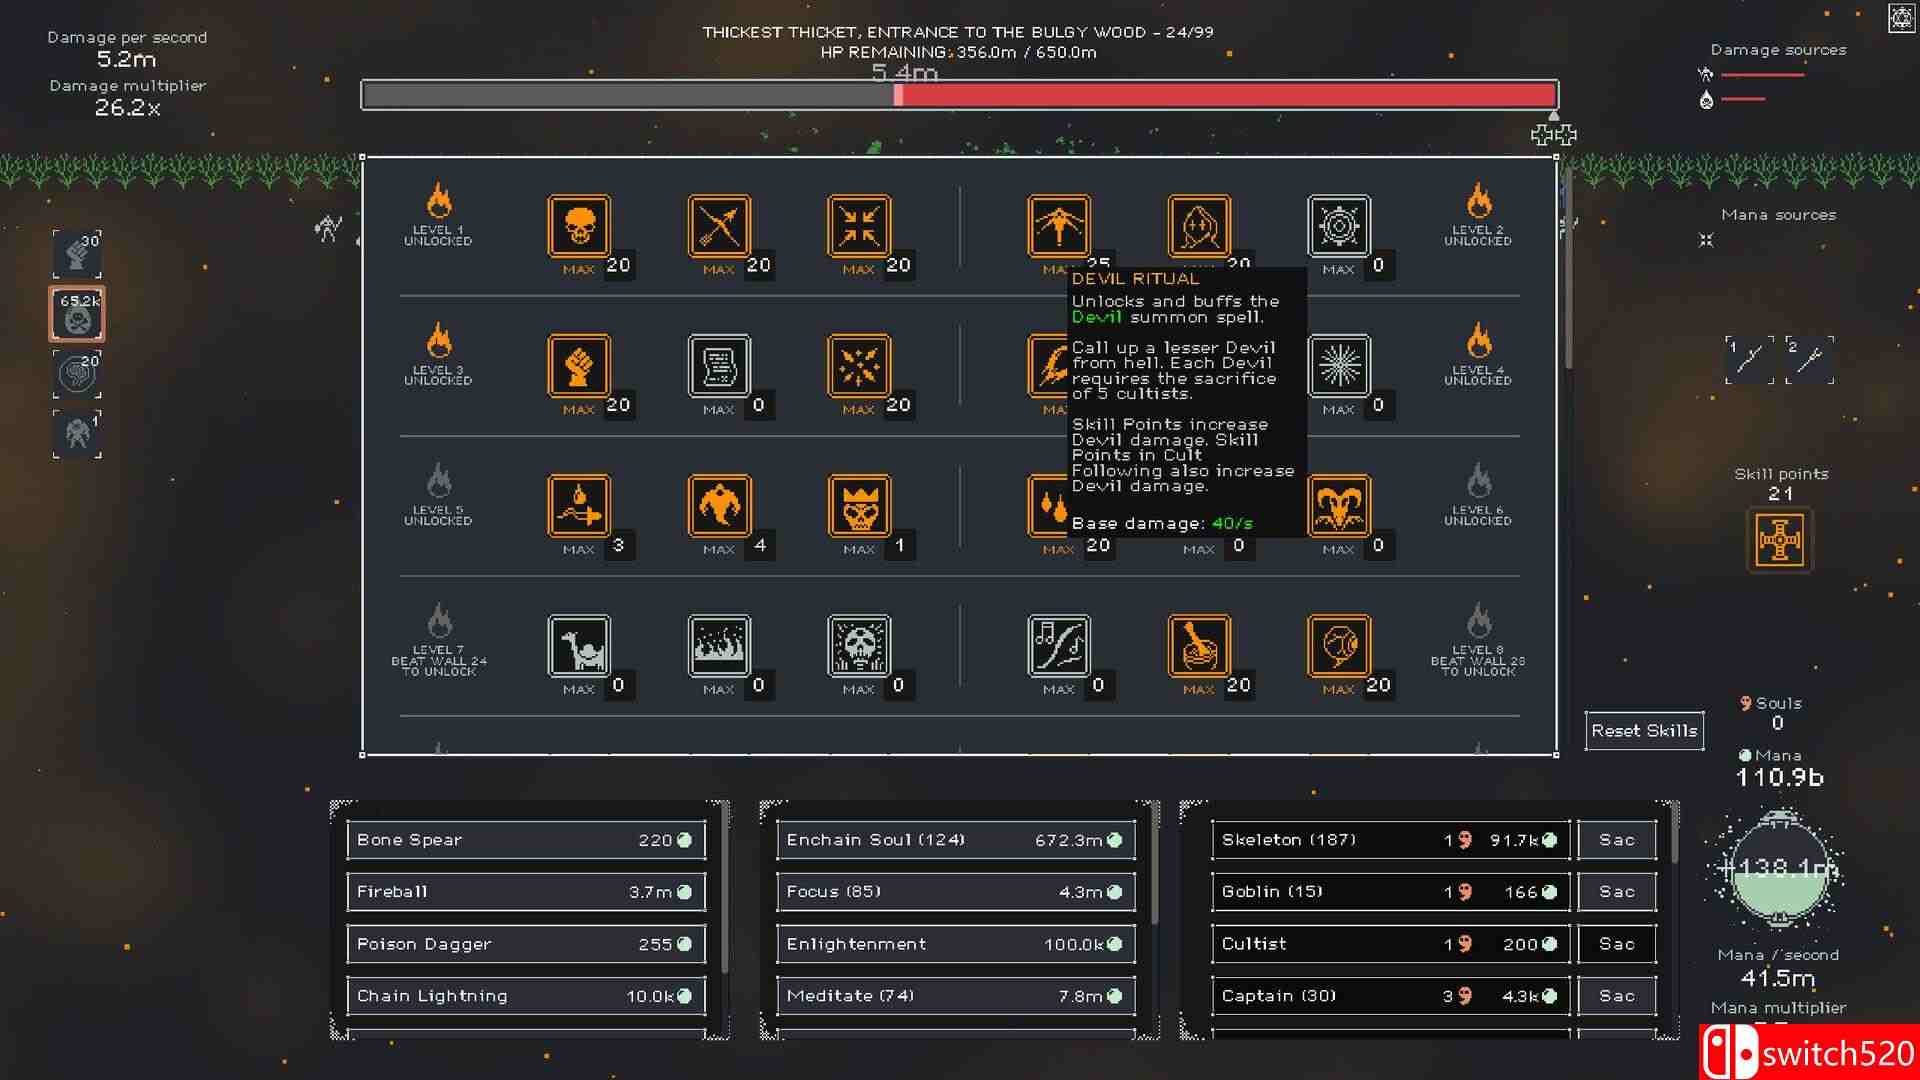Switch to the 65.2k skull sidebar tab
The image size is (1920, 1080).
click(x=77, y=313)
